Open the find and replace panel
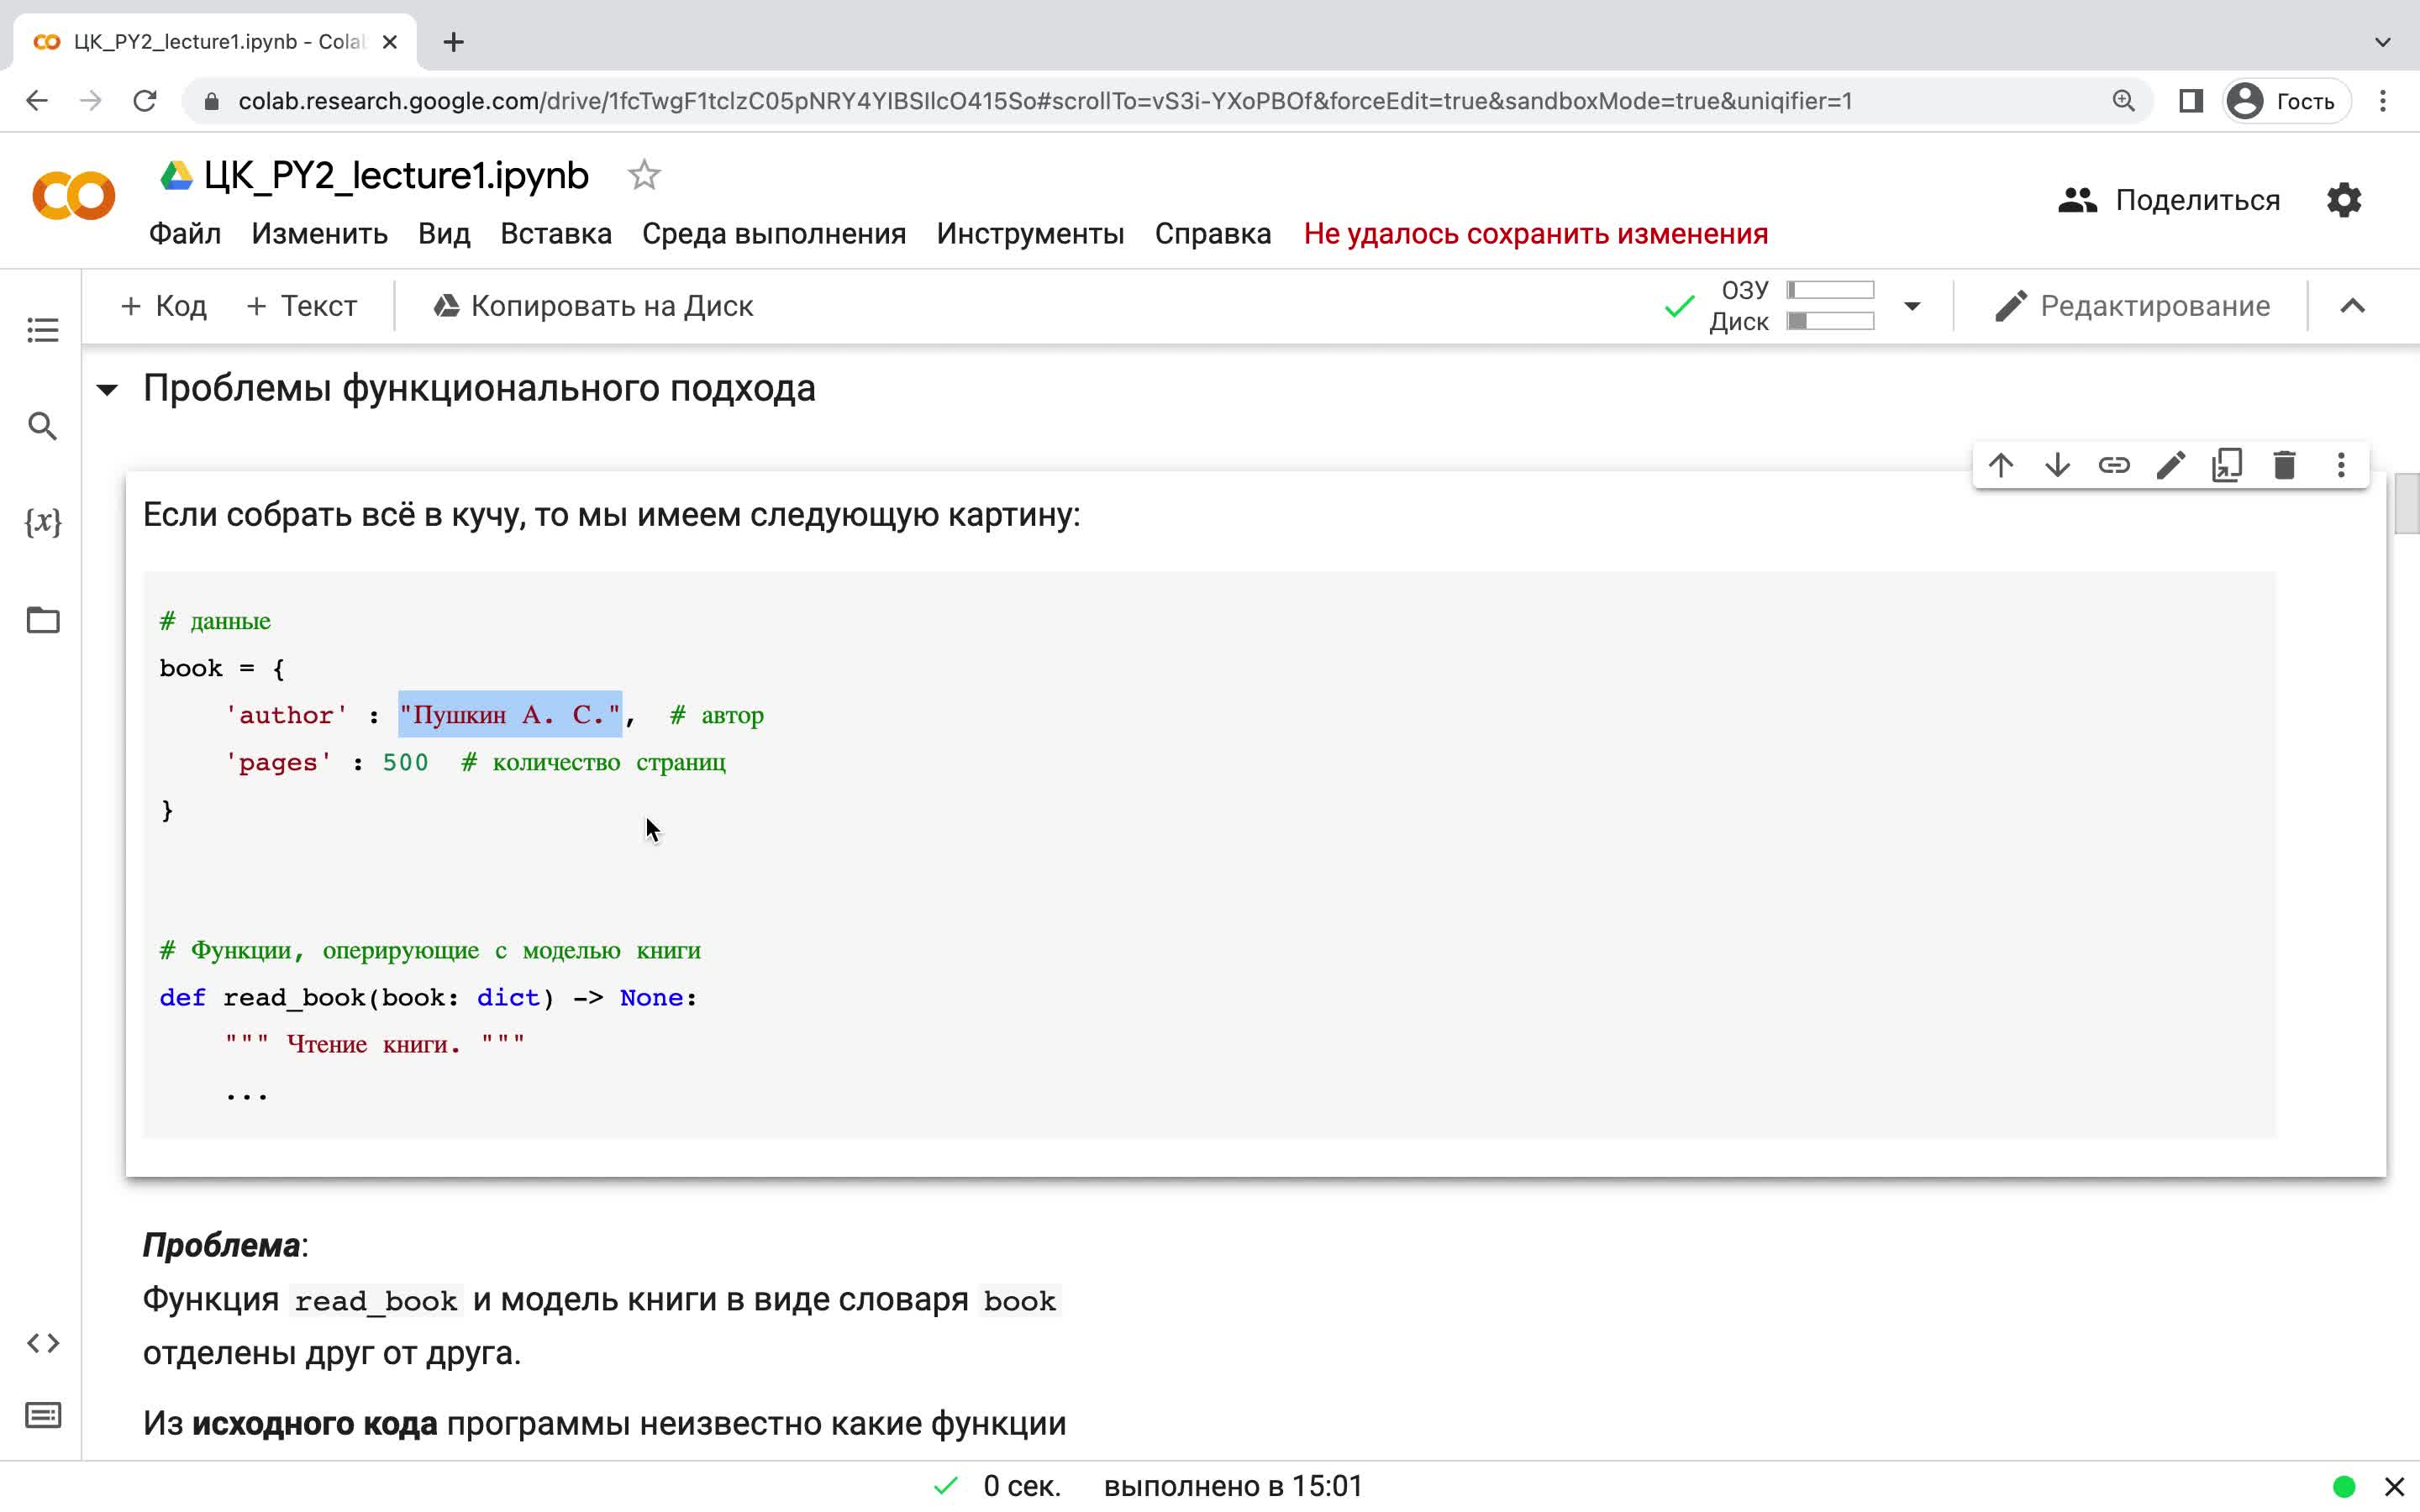The width and height of the screenshot is (2420, 1512). [x=42, y=426]
